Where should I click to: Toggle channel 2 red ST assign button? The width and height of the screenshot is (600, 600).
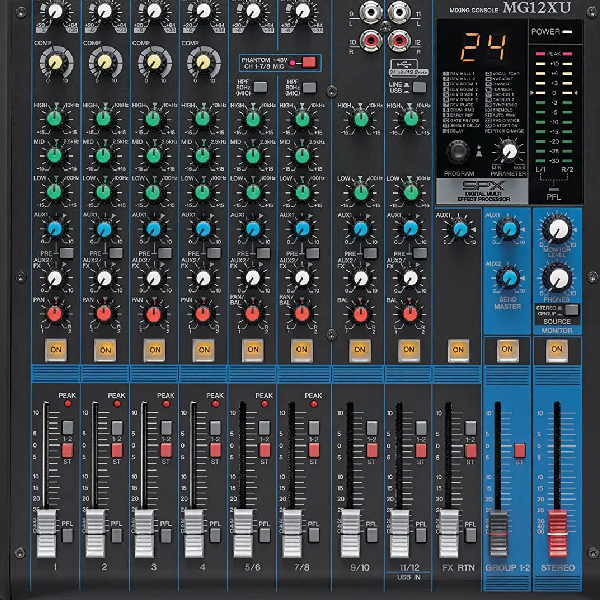(x=117, y=450)
